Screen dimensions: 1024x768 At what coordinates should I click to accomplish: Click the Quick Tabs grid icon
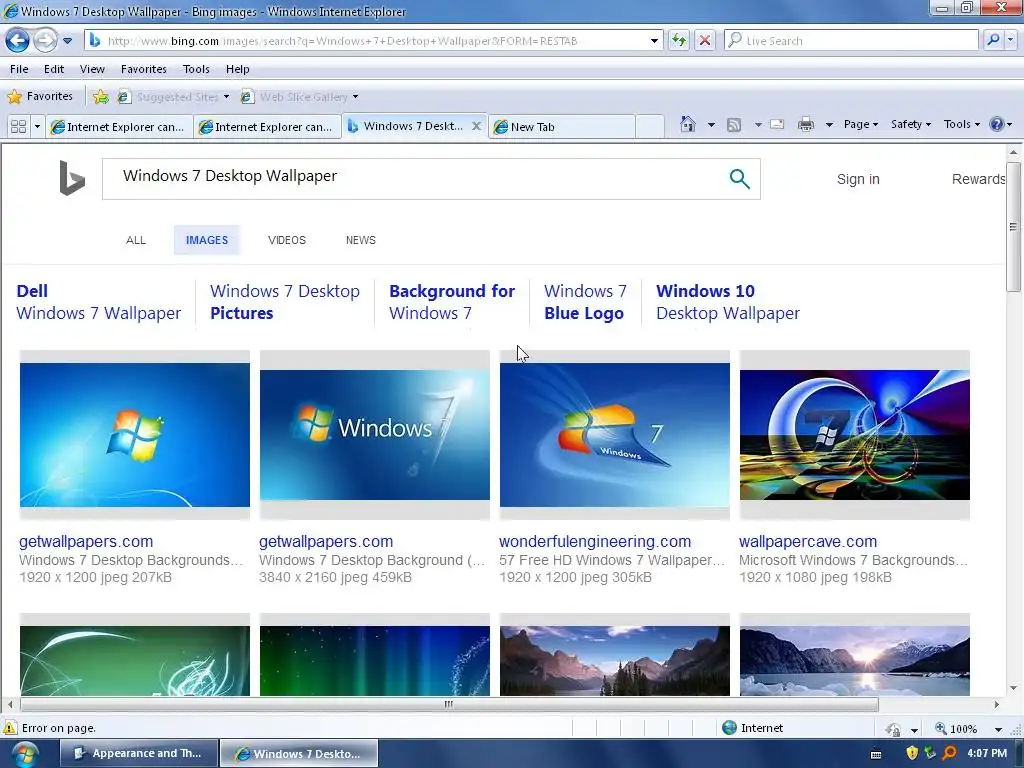[x=18, y=126]
